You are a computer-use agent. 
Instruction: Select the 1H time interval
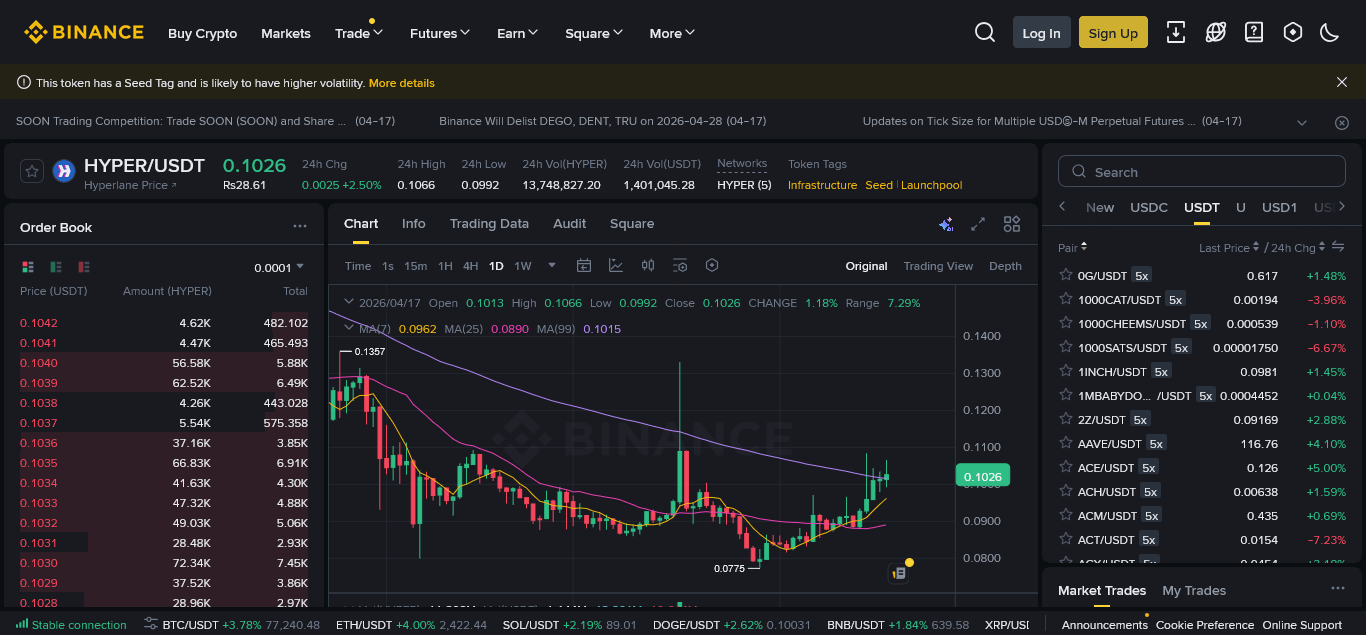point(445,266)
